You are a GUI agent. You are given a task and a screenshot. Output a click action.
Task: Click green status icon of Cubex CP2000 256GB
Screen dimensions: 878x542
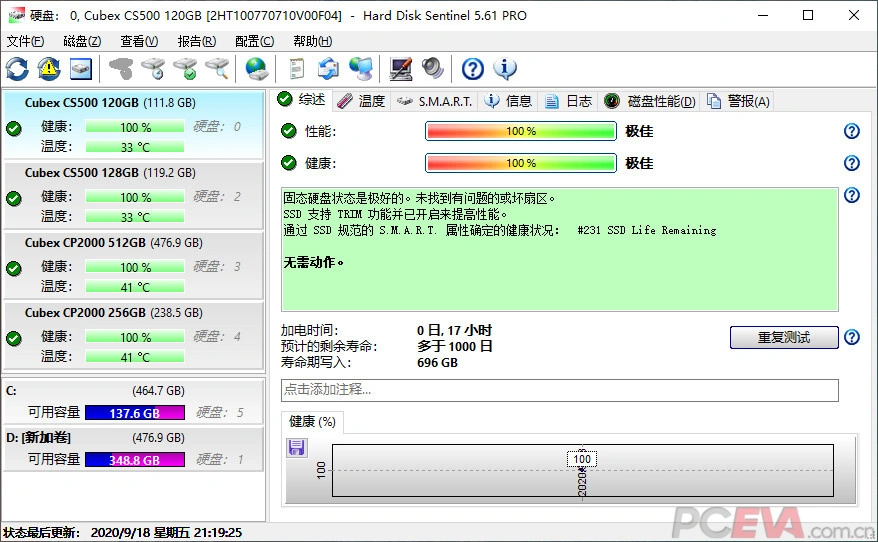[14, 338]
